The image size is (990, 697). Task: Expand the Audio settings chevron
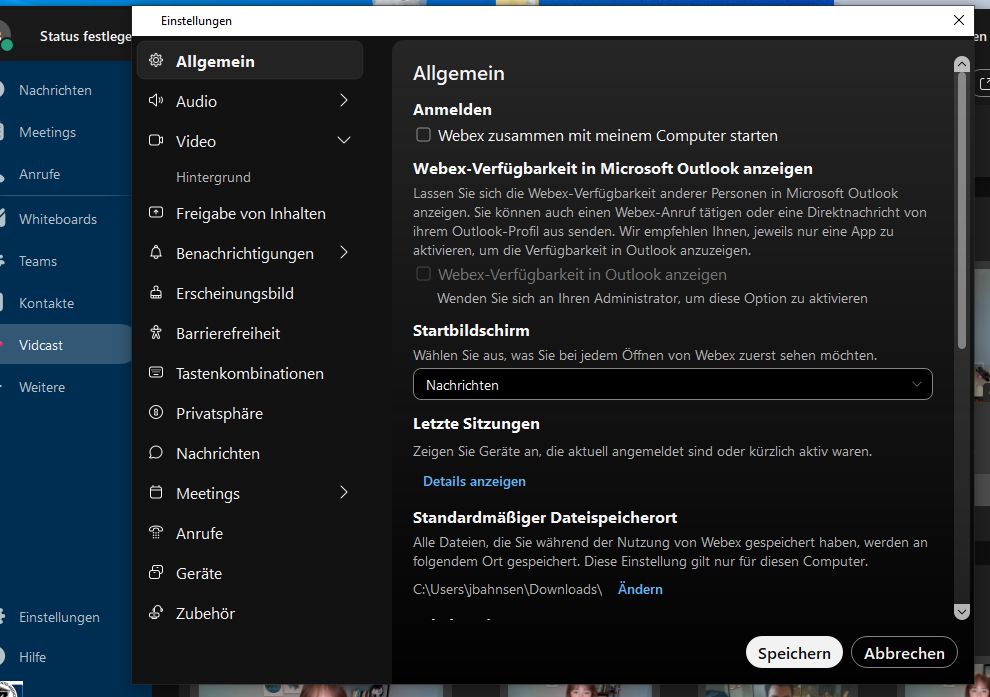(x=344, y=101)
